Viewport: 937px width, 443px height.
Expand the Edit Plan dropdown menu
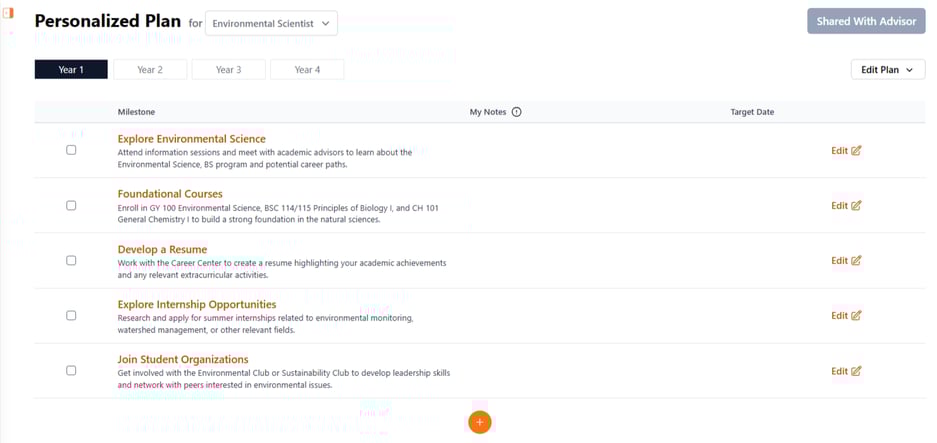click(887, 70)
